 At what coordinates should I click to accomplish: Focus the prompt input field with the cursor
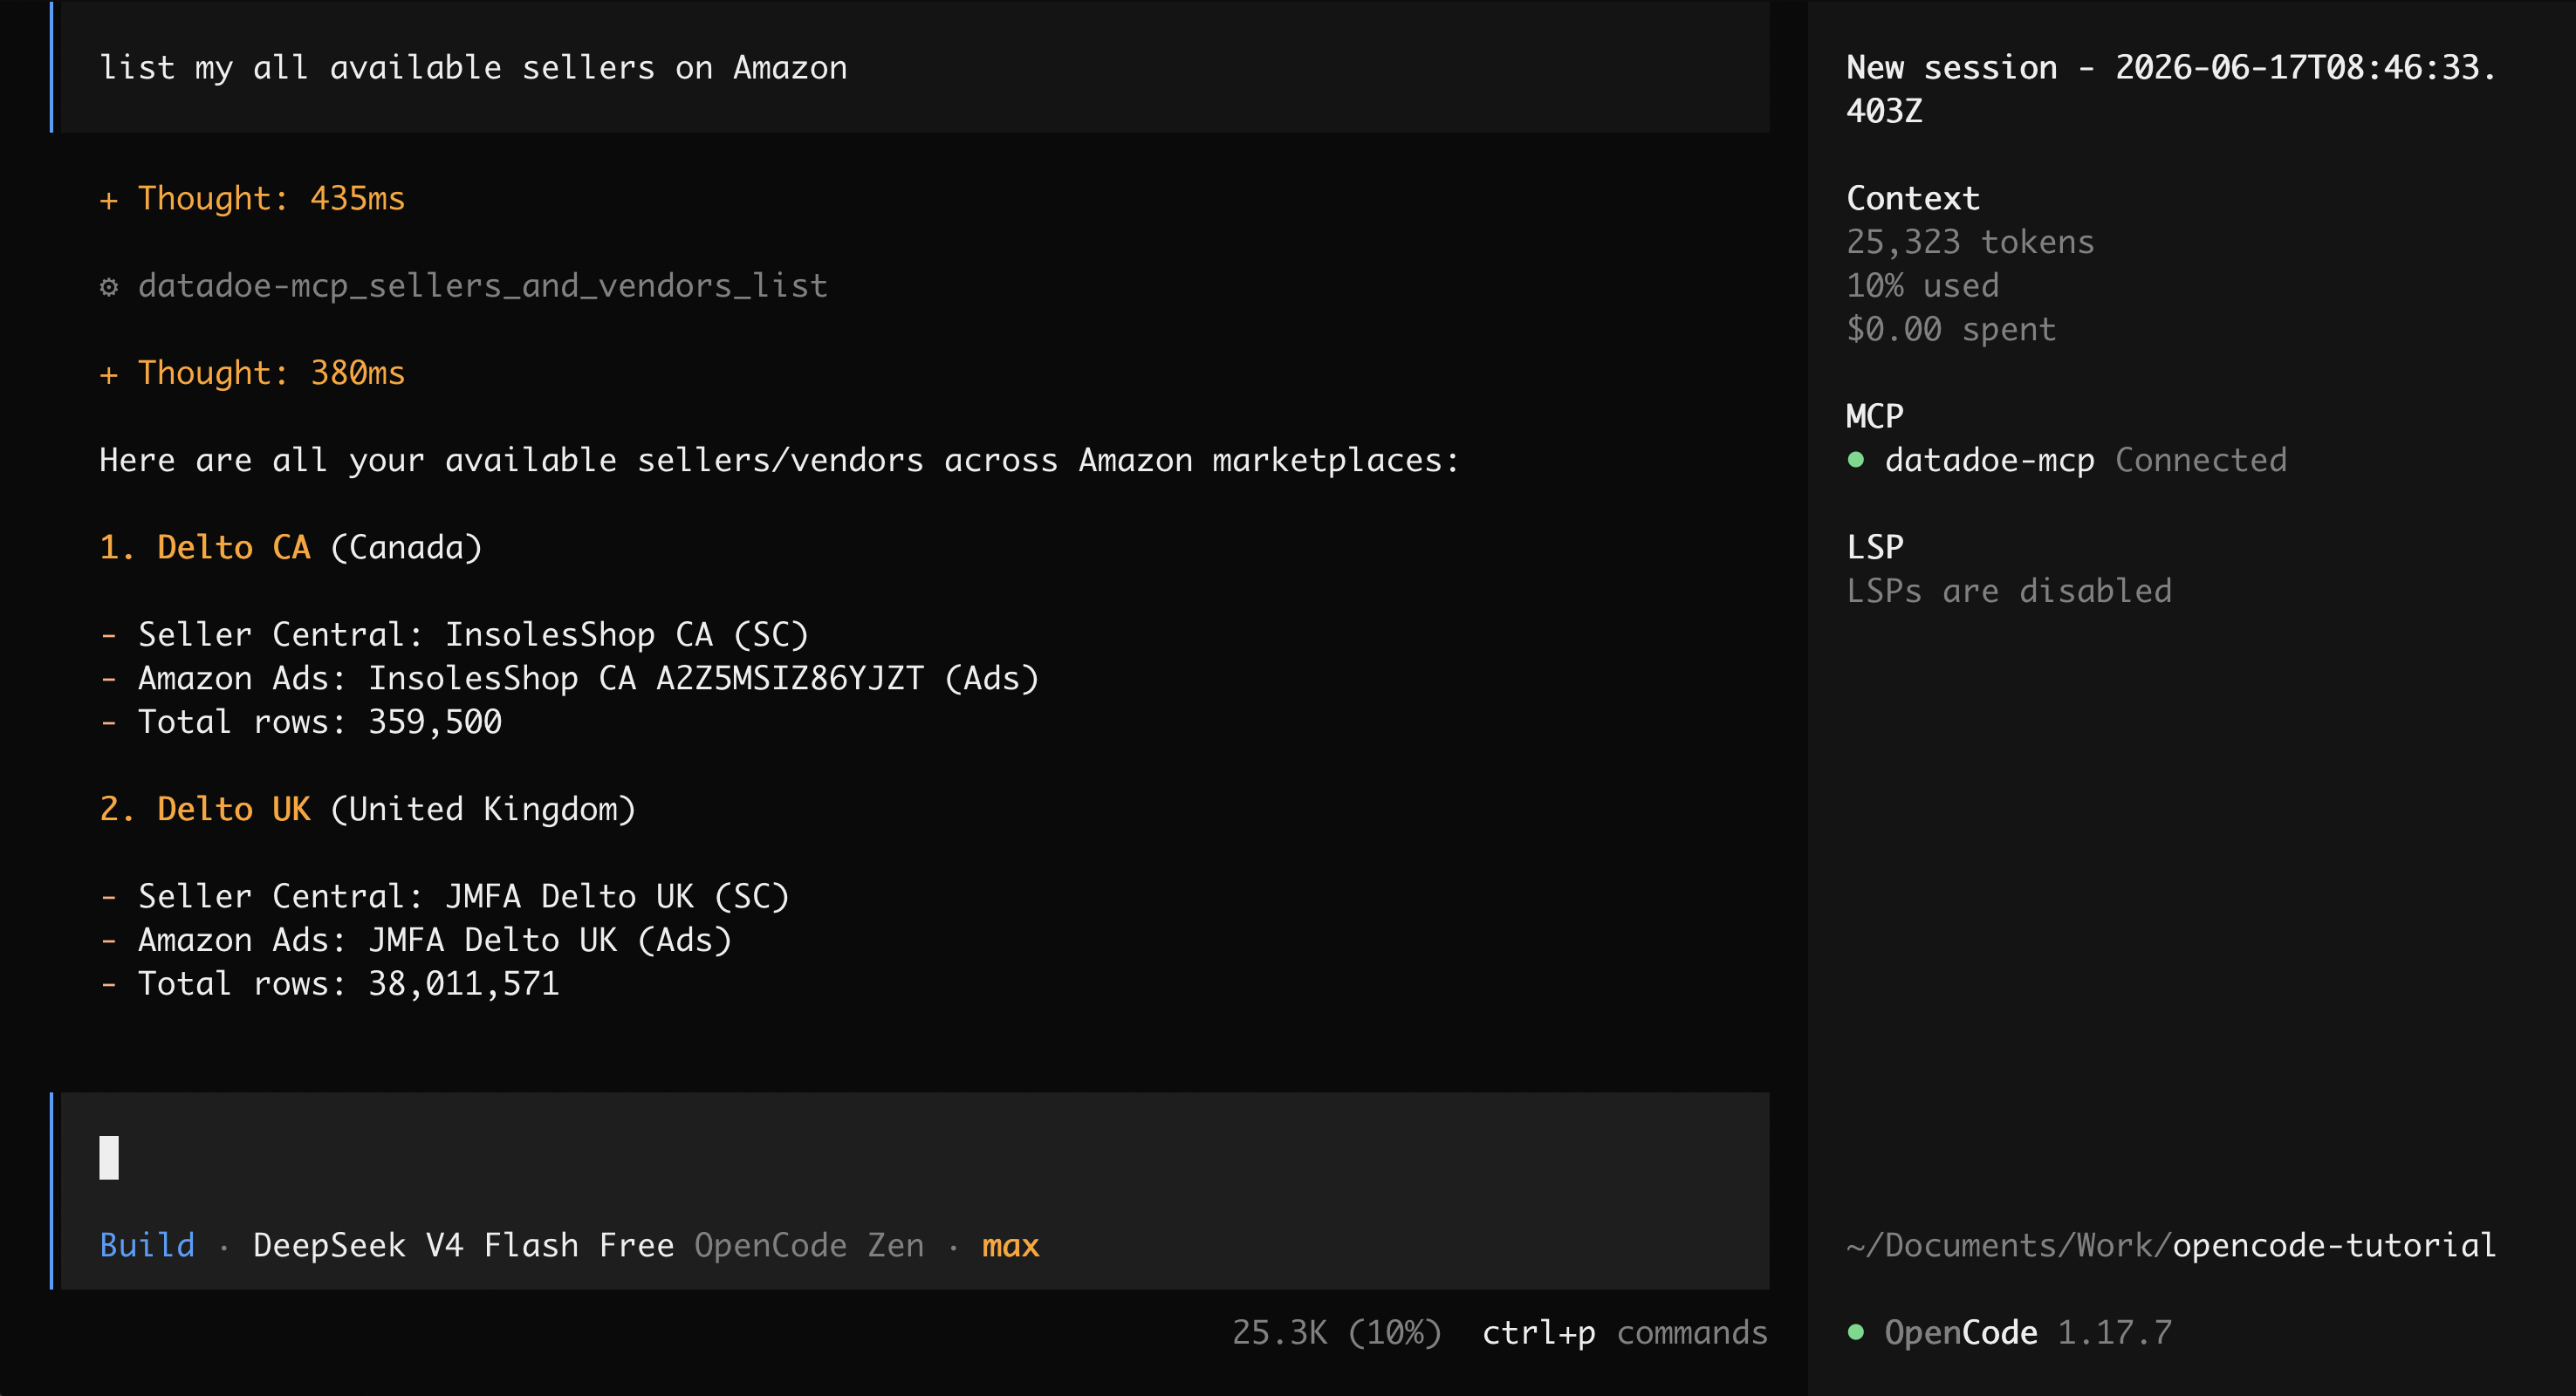click(914, 1158)
